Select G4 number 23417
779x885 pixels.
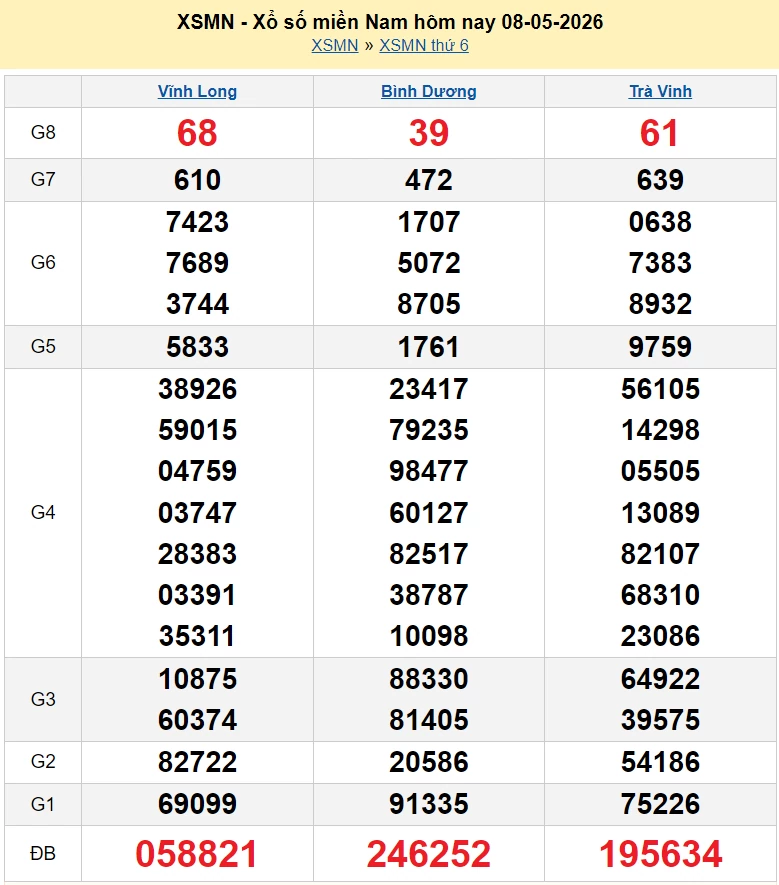point(428,389)
